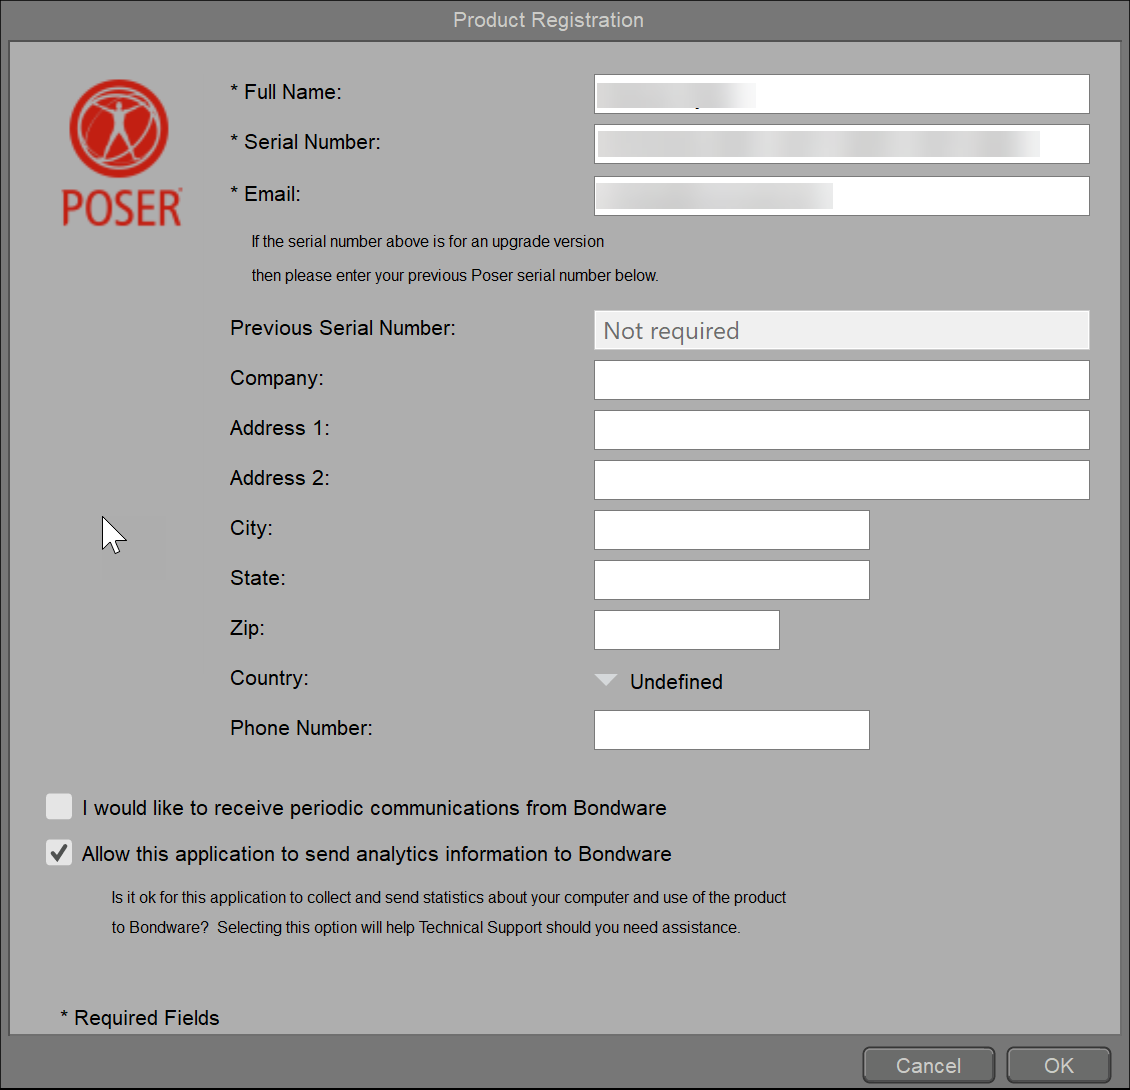1130x1090 pixels.
Task: Confirm registration with the OK button
Action: pos(1058,1065)
